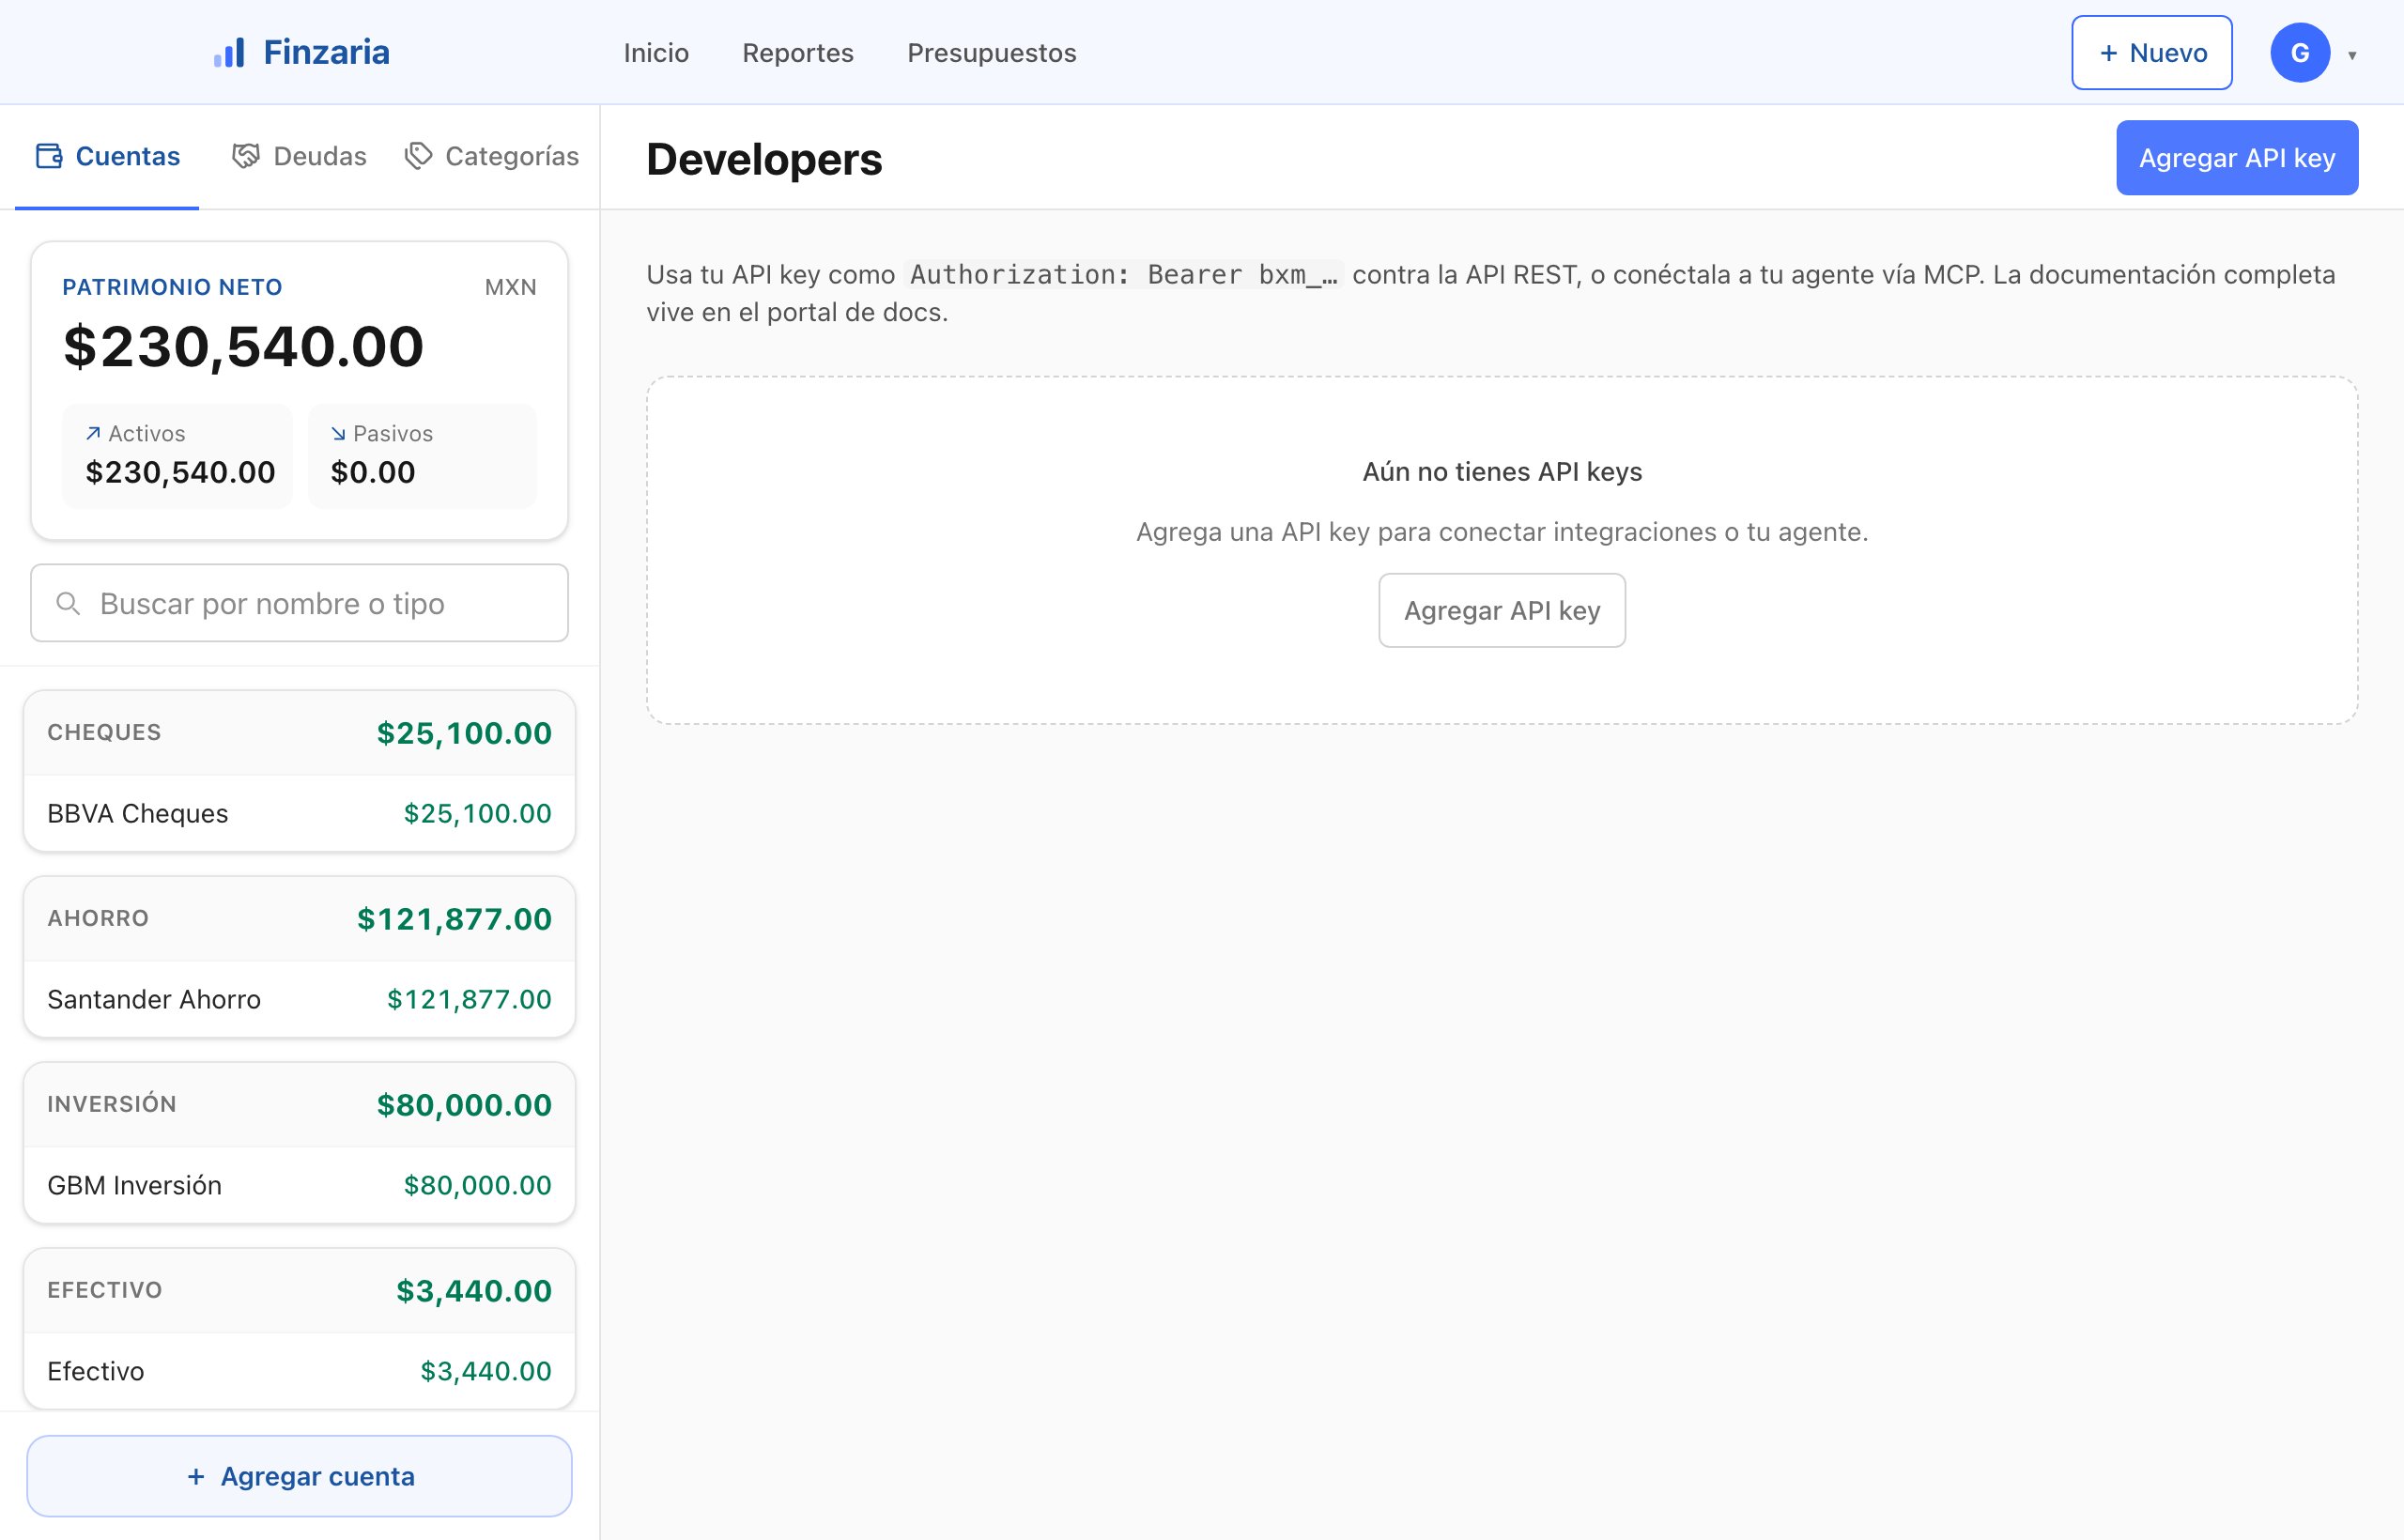This screenshot has width=2404, height=1540.
Task: Click the Developers page title
Action: point(764,159)
